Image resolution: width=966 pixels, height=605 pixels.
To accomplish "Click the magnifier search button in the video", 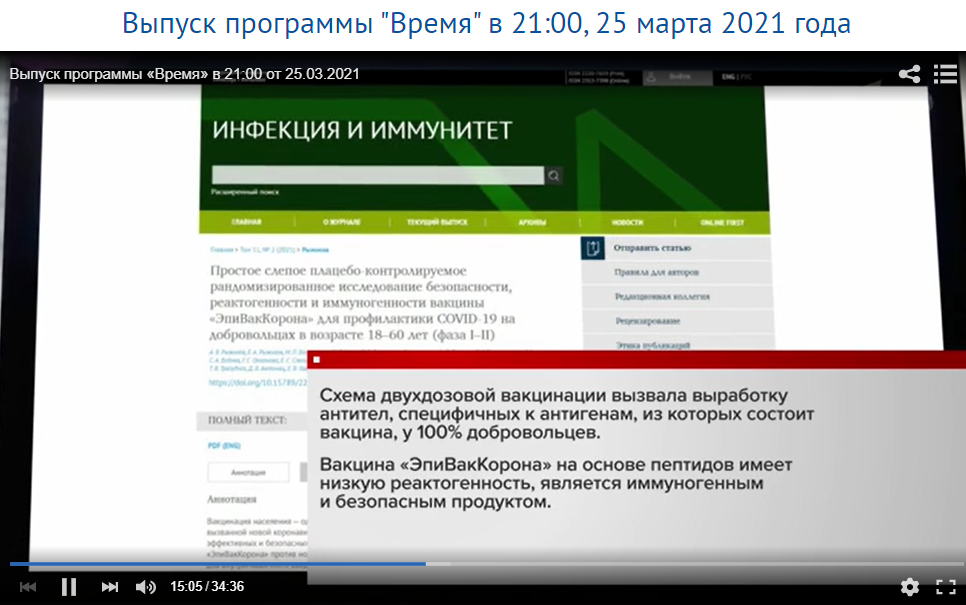I will tap(553, 176).
